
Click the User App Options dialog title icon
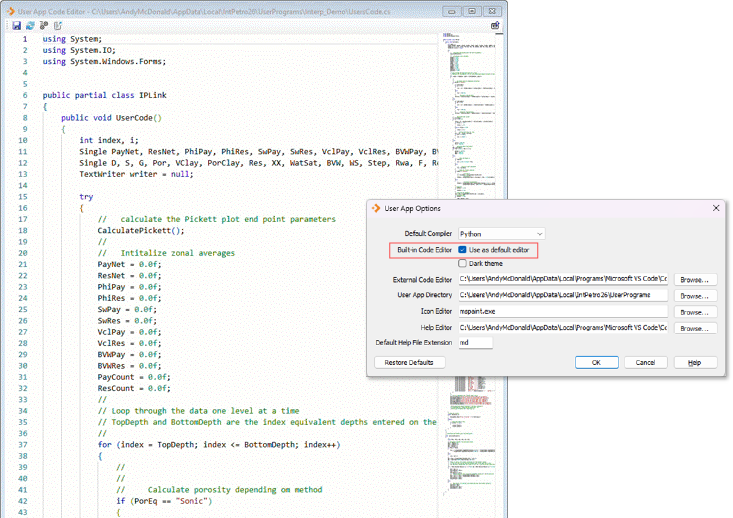377,208
